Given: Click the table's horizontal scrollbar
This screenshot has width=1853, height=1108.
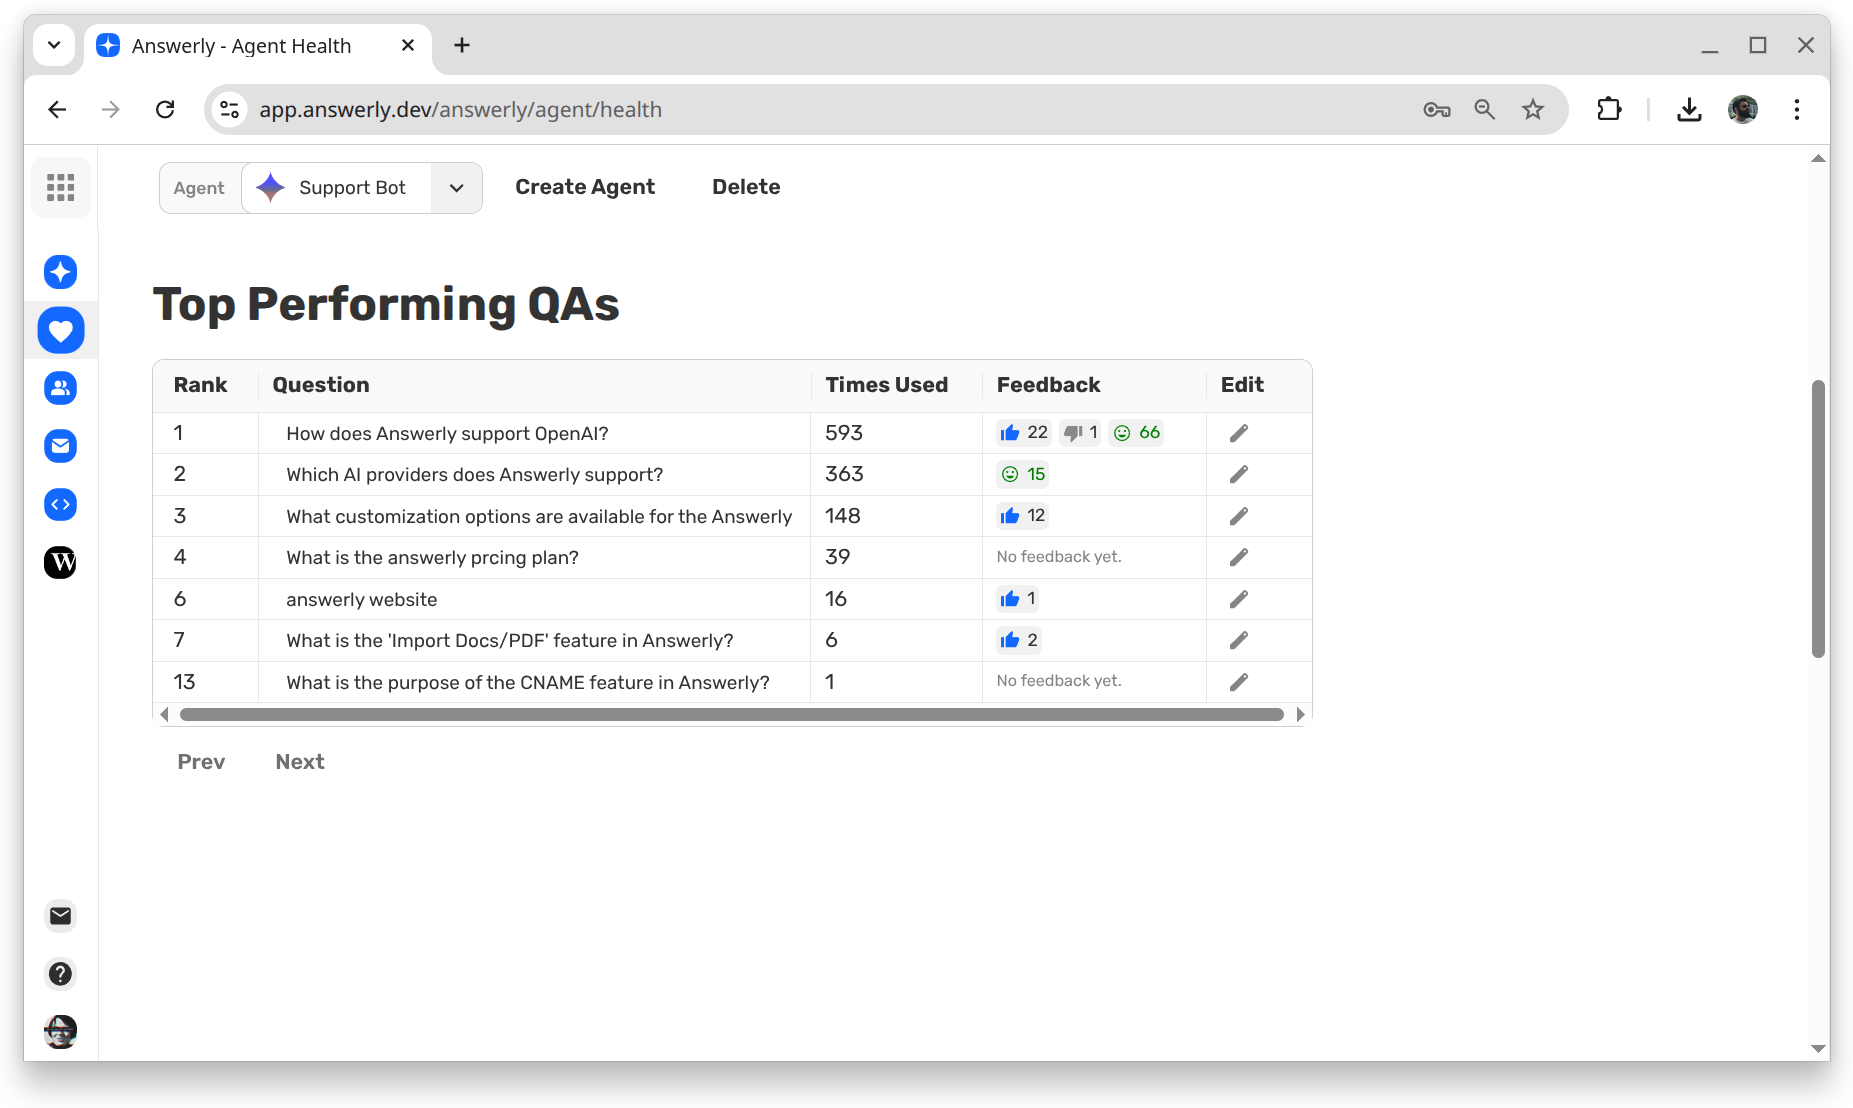Looking at the screenshot, I should tap(731, 714).
